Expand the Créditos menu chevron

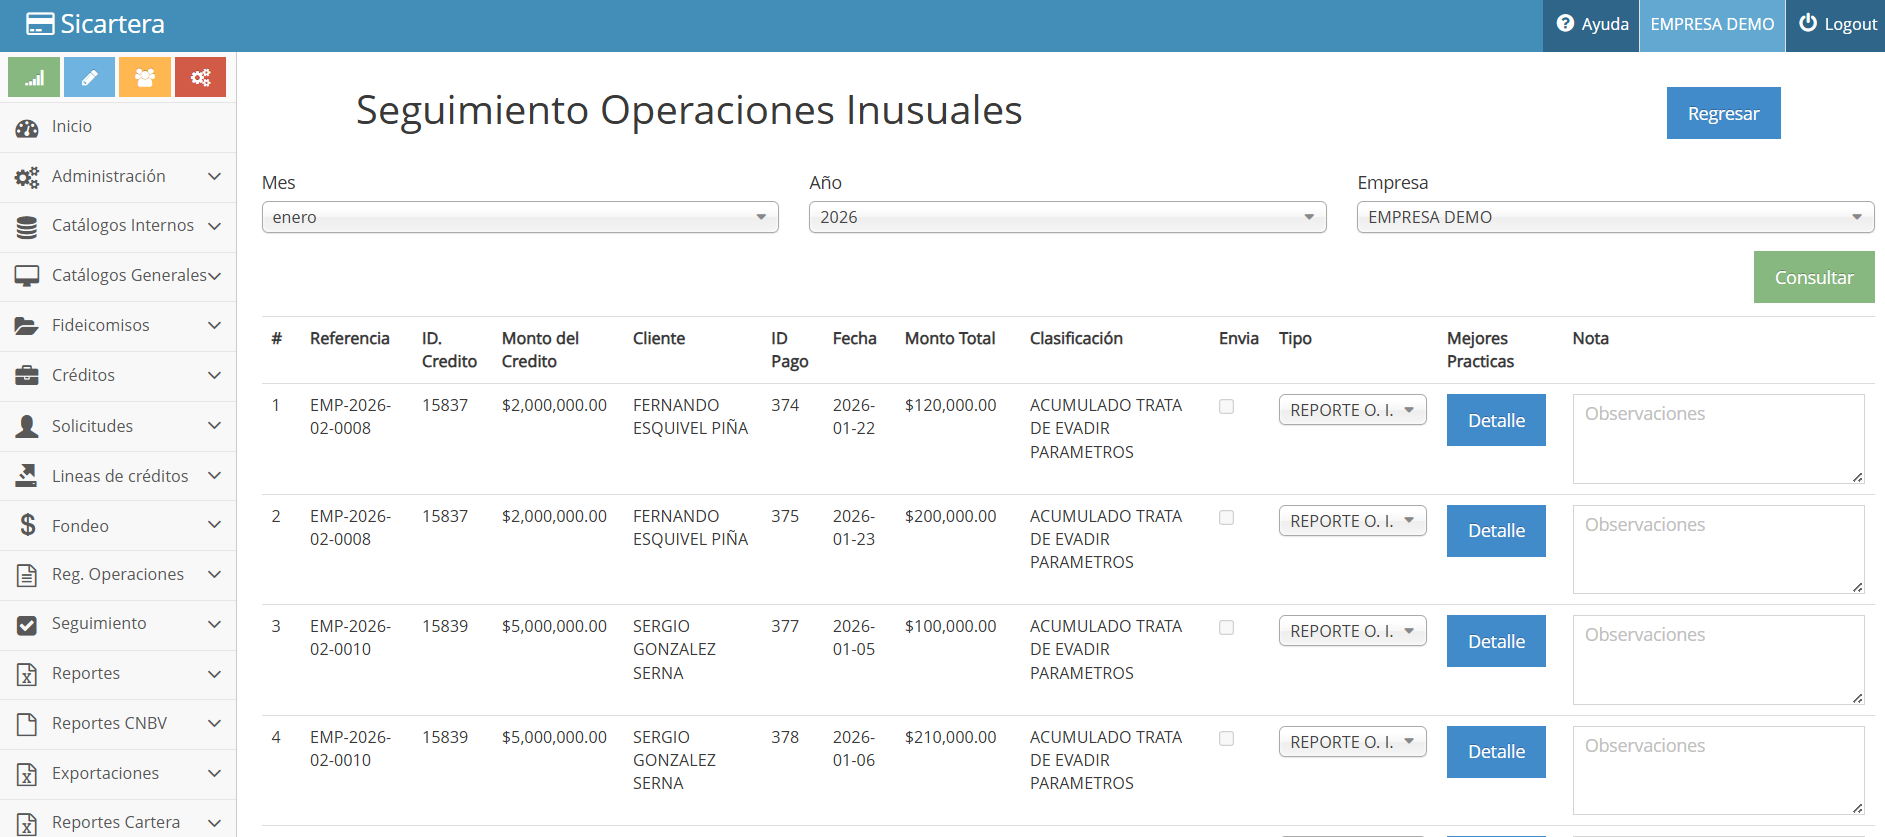[x=214, y=376]
